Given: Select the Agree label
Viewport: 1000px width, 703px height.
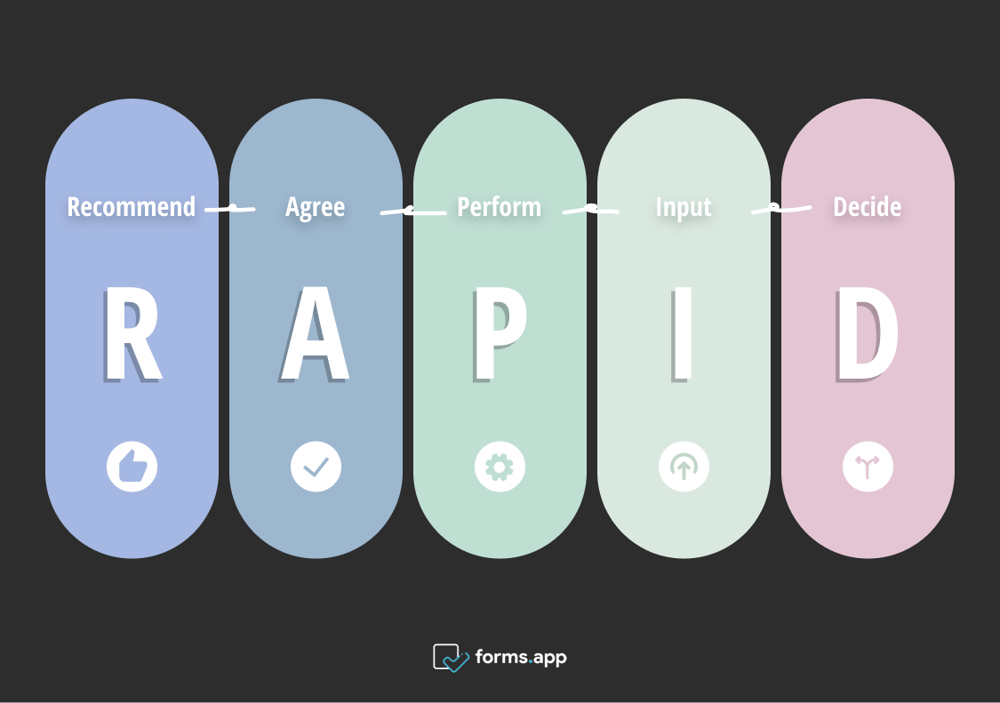Looking at the screenshot, I should click(315, 207).
